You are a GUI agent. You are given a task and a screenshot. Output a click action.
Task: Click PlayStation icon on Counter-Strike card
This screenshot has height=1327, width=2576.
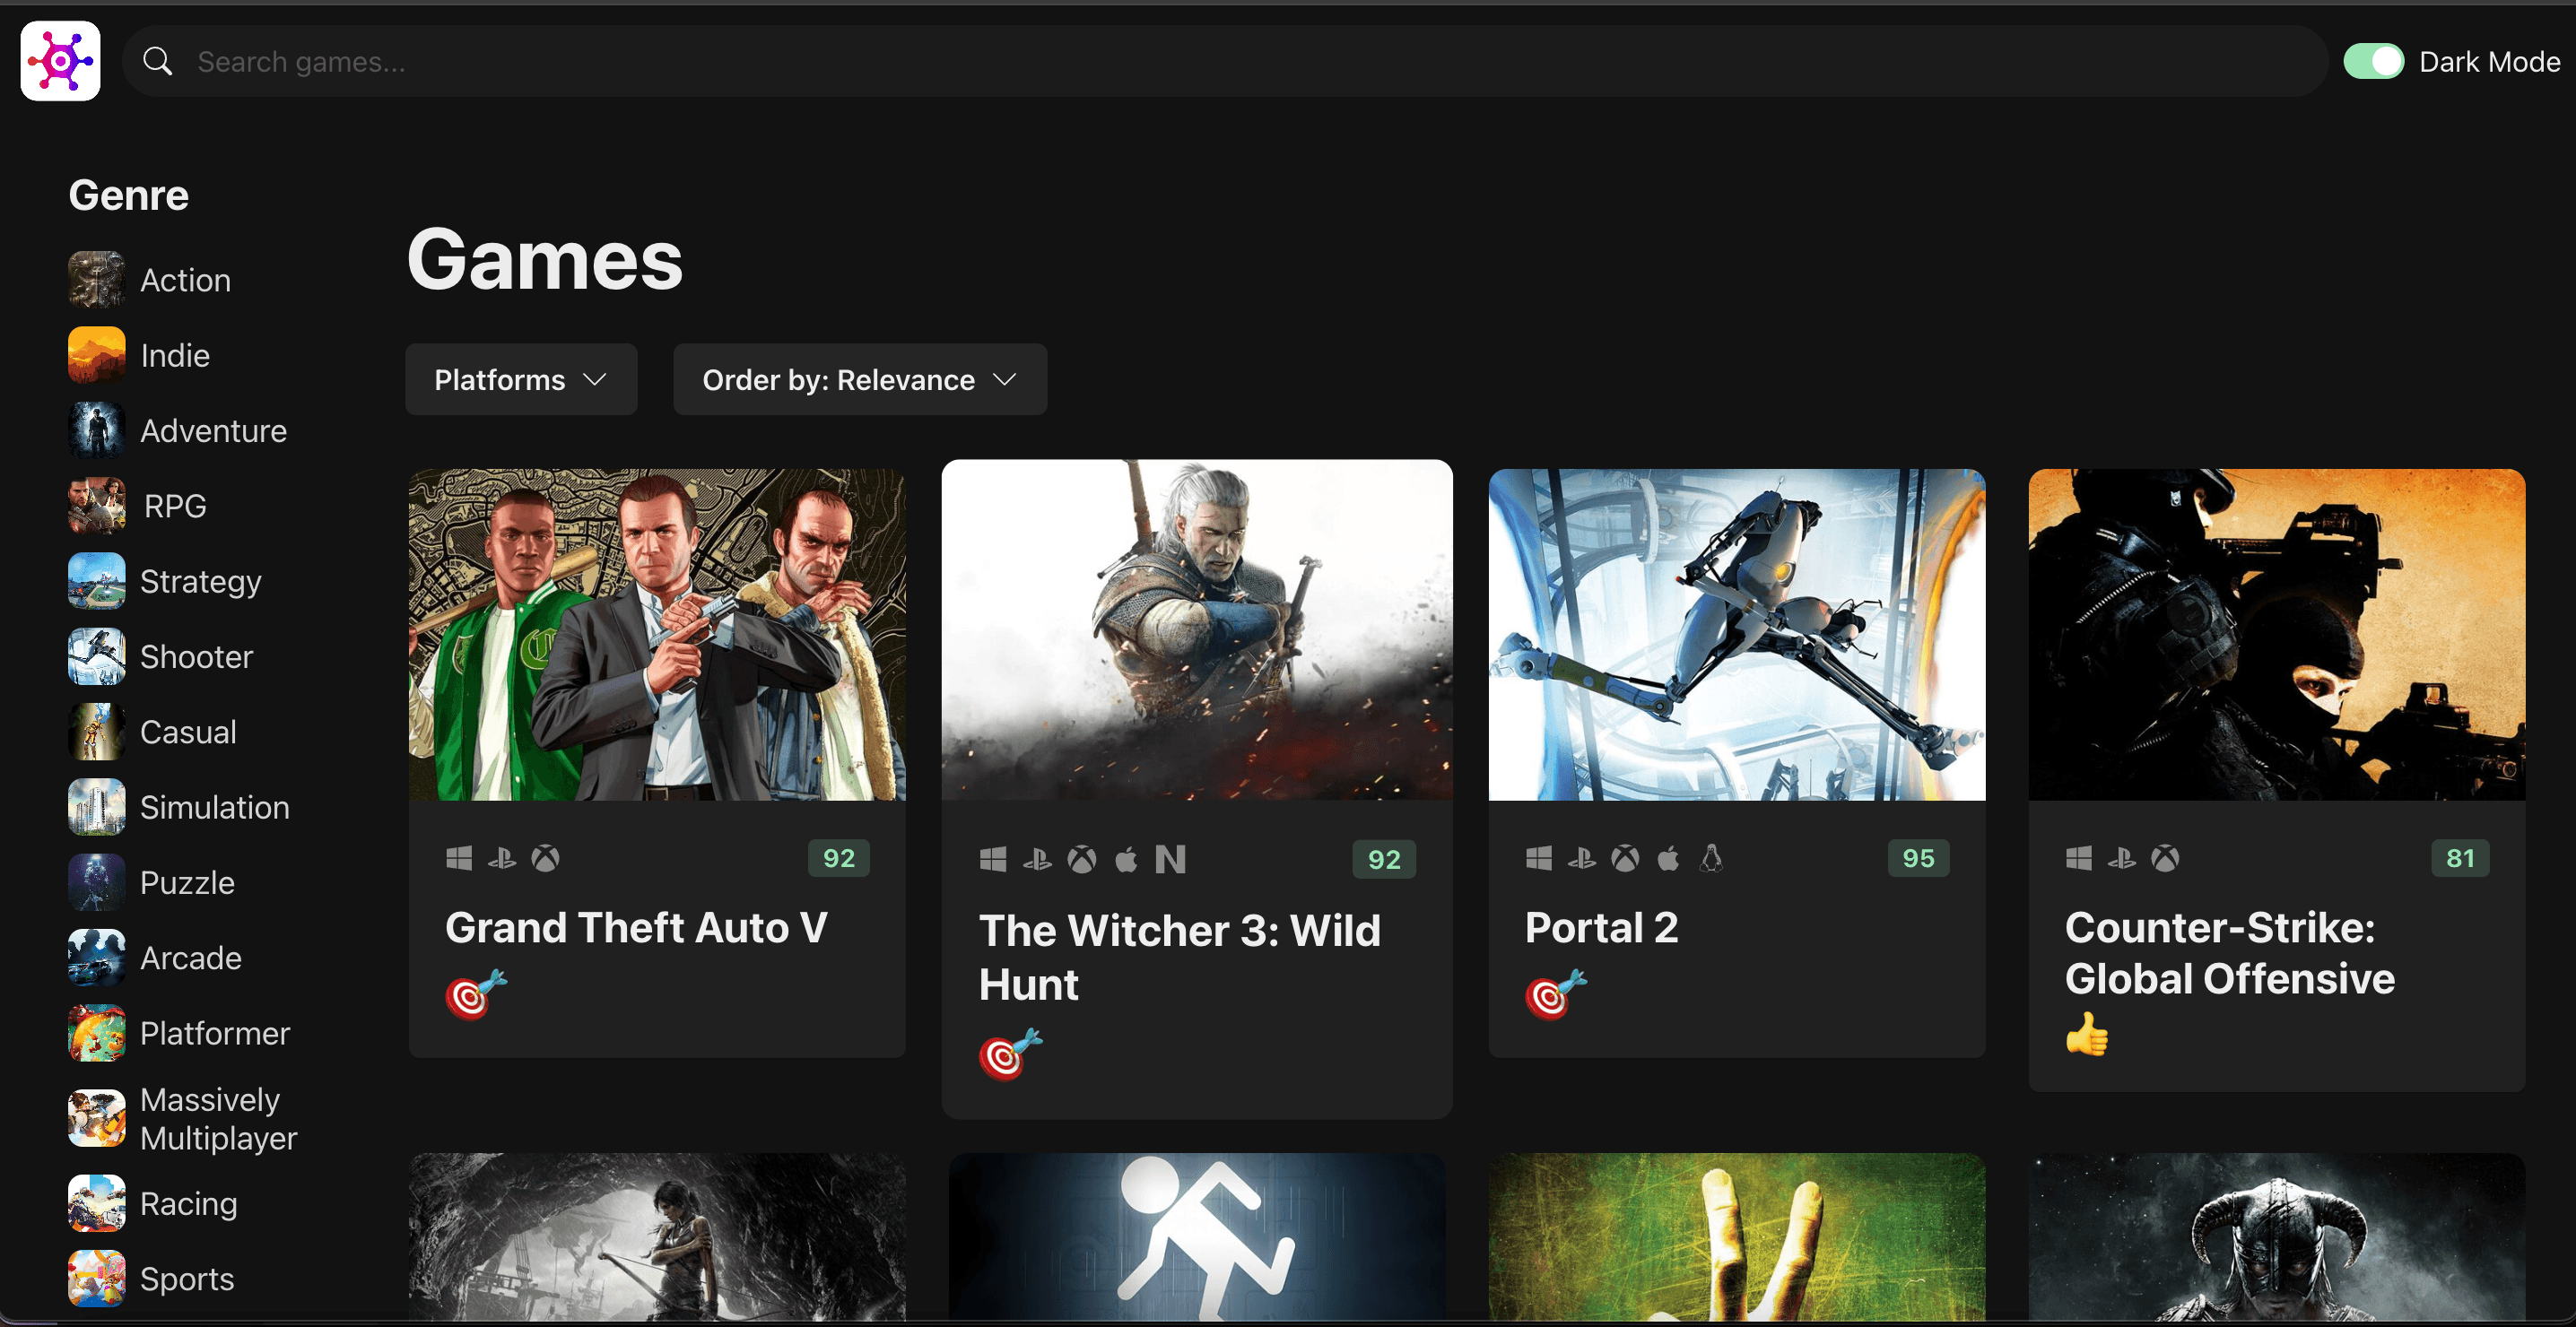2122,858
